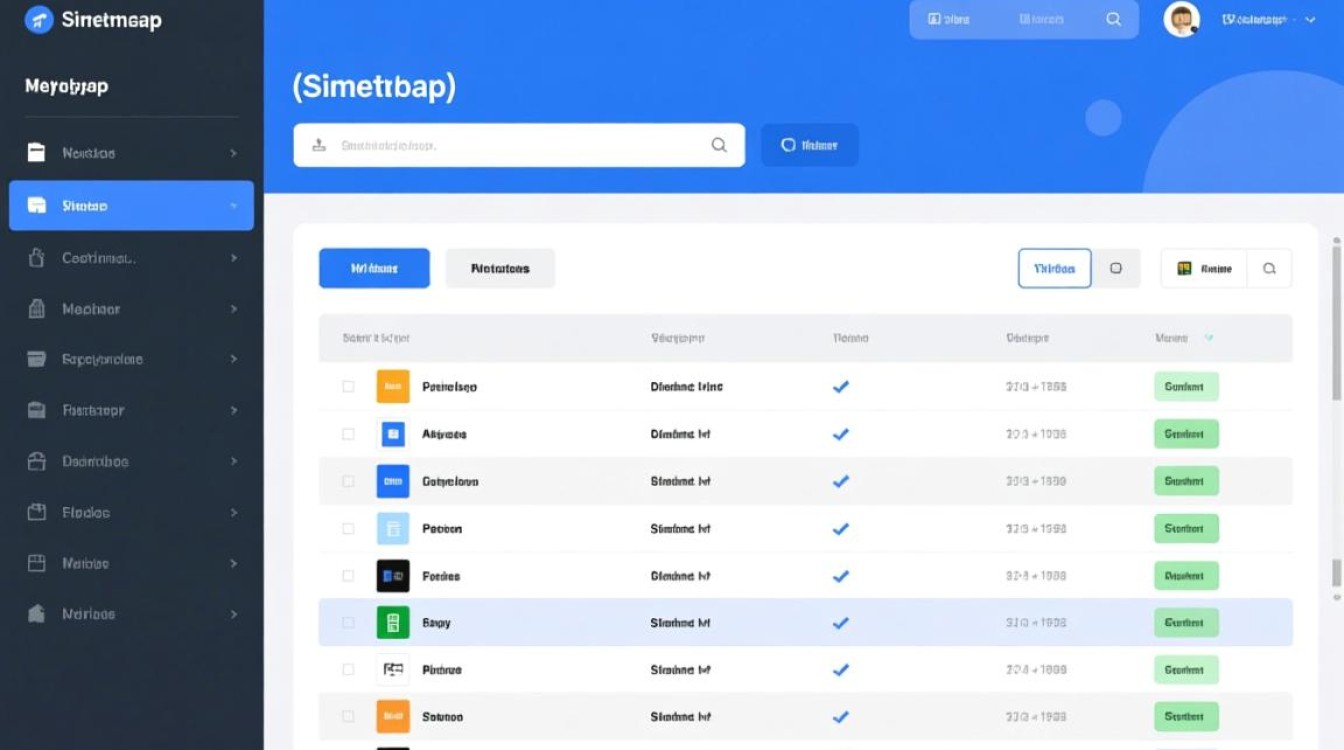1344x750 pixels.
Task: Click the user avatar picture in top bar
Action: coord(1181,19)
